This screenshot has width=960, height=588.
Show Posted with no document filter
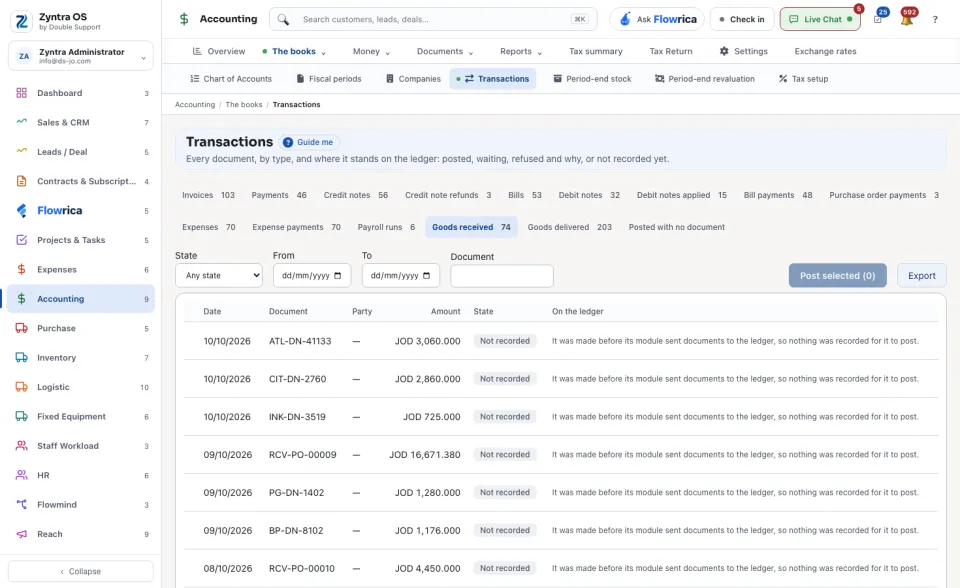coord(677,227)
